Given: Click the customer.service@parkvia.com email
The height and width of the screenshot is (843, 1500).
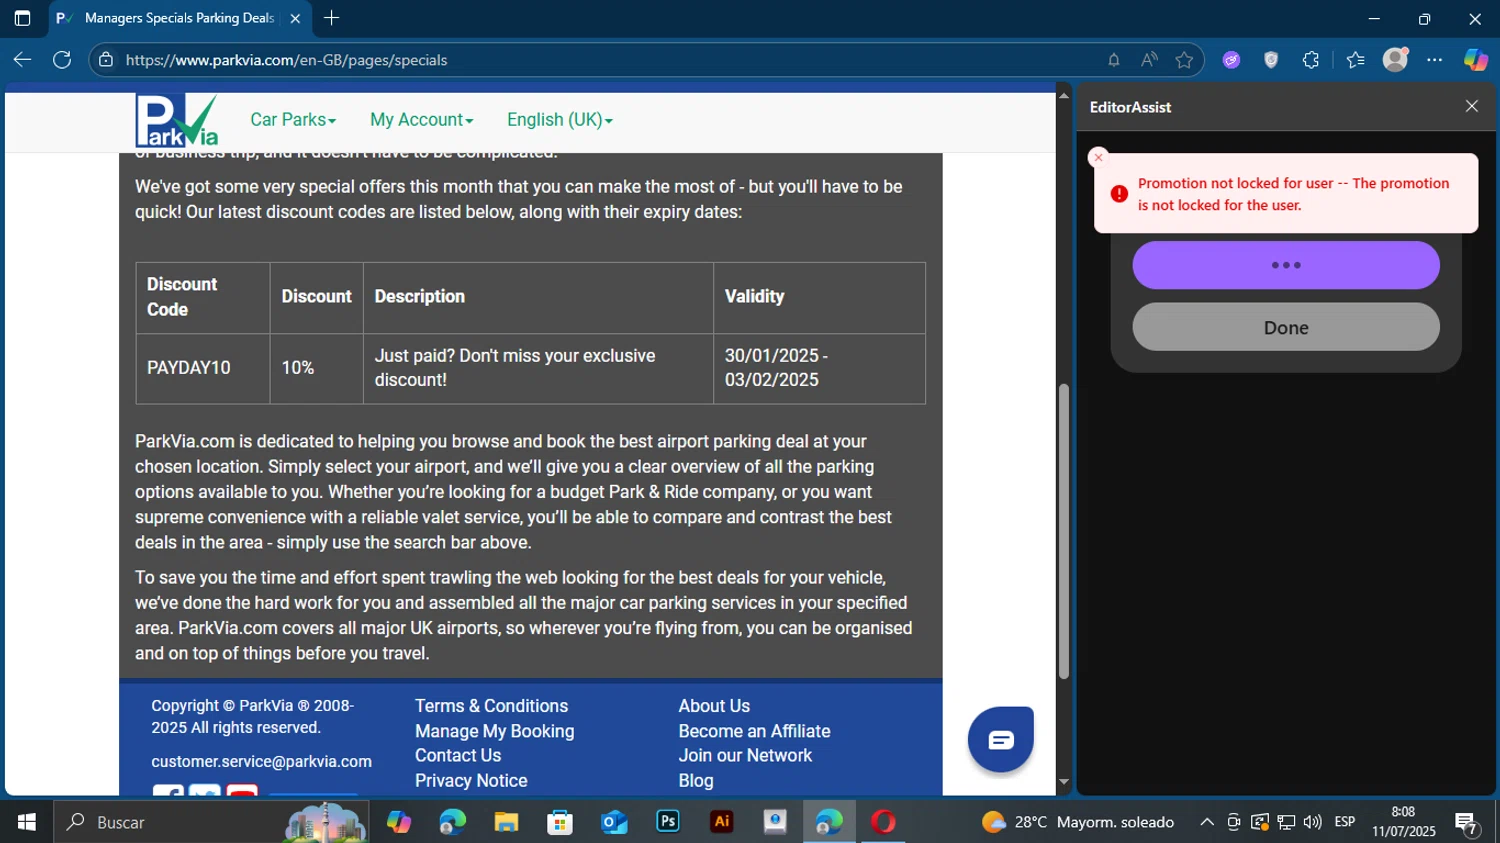Looking at the screenshot, I should [x=261, y=762].
